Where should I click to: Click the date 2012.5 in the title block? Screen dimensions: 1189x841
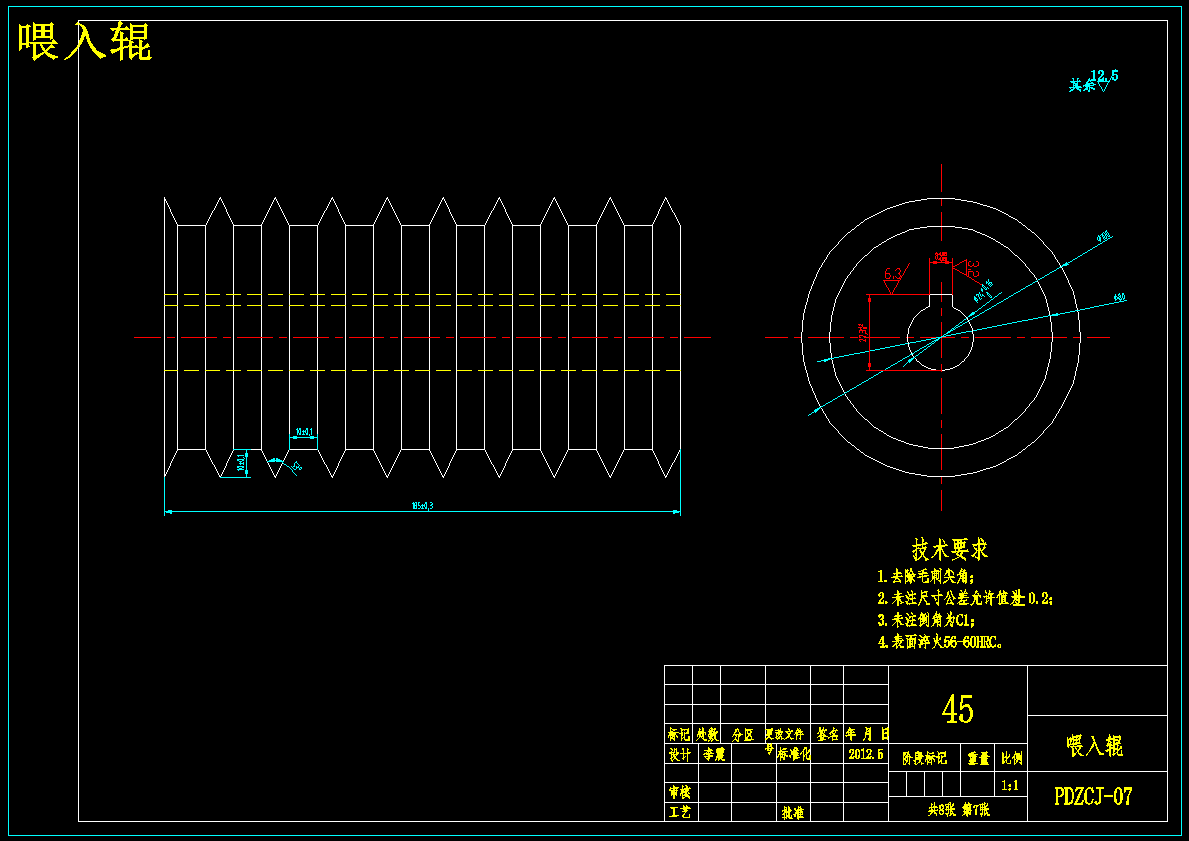[866, 755]
